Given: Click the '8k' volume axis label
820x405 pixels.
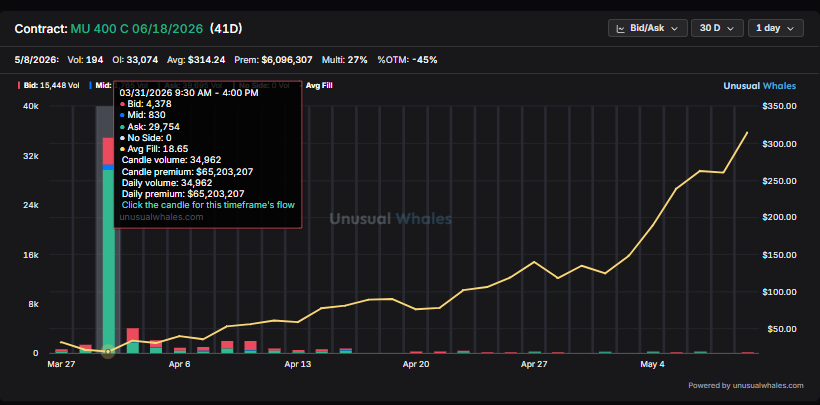Looking at the screenshot, I should (33, 304).
